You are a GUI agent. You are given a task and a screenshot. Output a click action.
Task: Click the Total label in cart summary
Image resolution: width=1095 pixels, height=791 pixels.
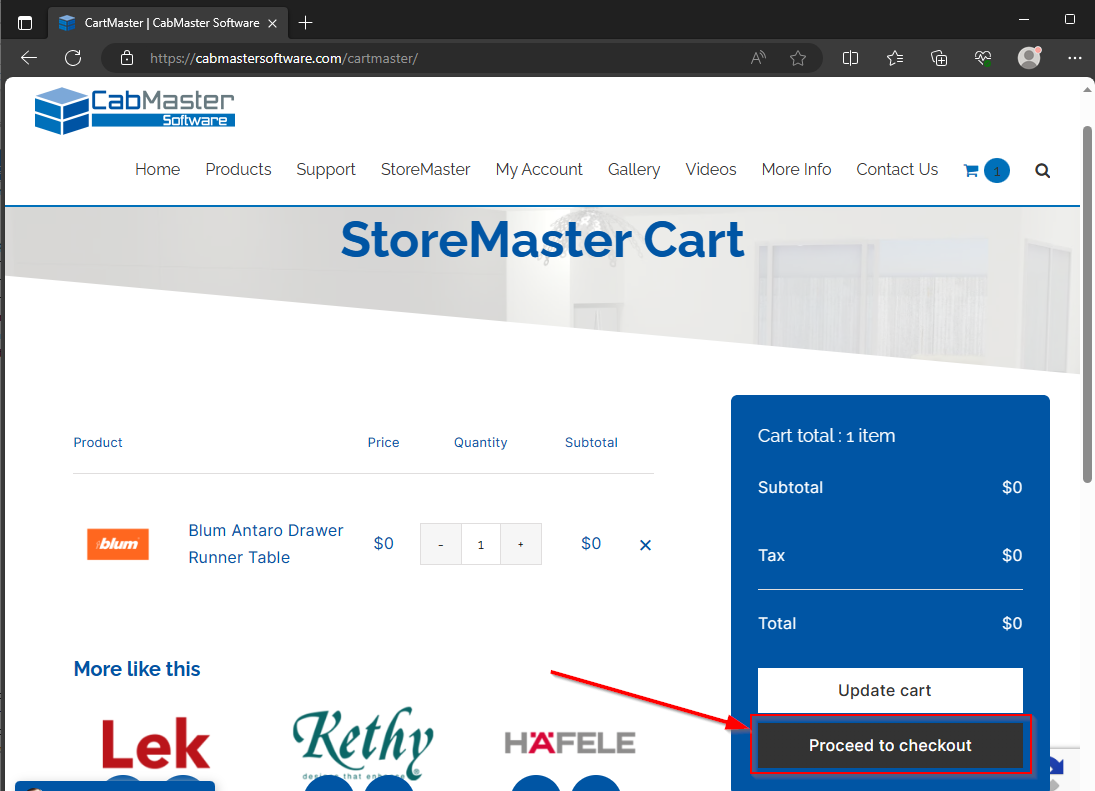[777, 623]
